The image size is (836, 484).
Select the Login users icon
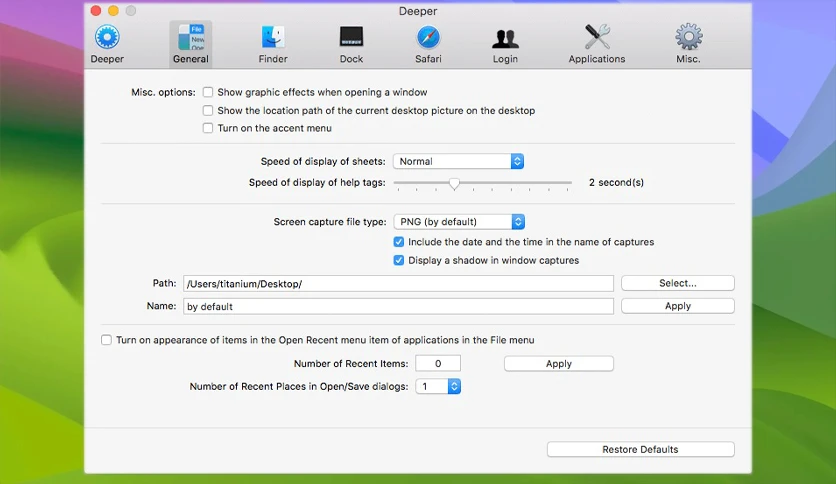pyautogui.click(x=505, y=38)
